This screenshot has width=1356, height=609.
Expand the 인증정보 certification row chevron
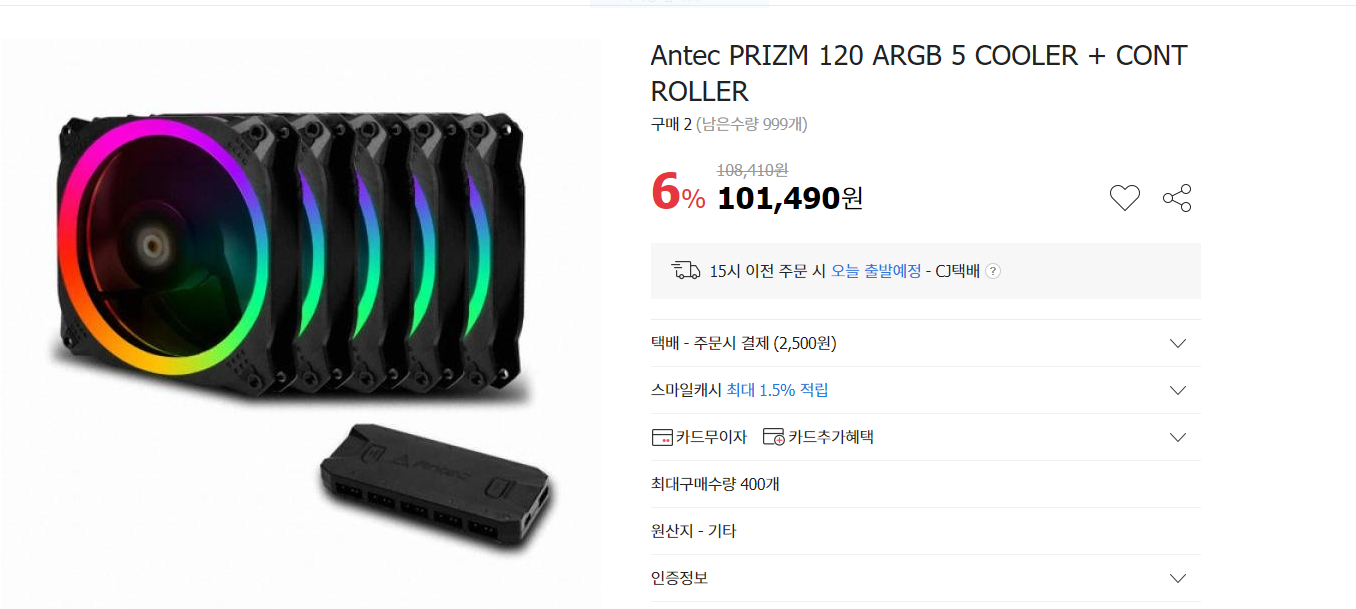coord(1178,578)
